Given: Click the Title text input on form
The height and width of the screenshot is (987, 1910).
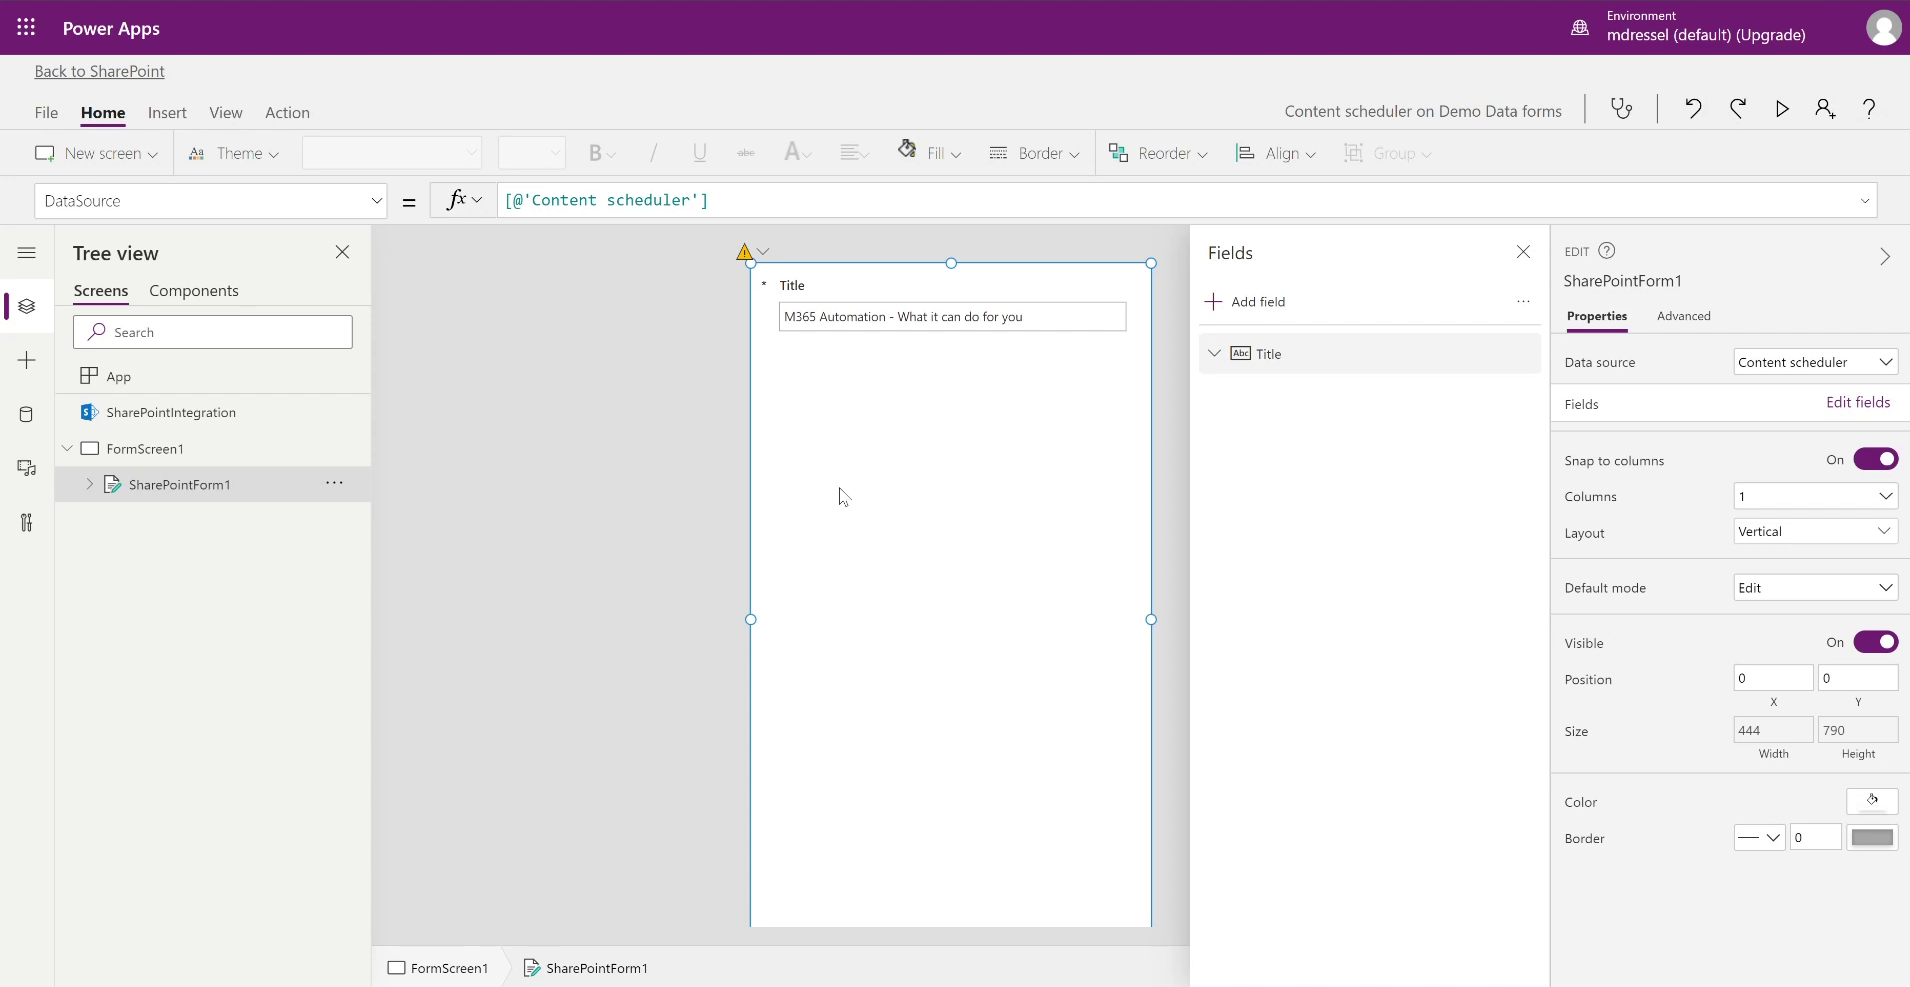Looking at the screenshot, I should pyautogui.click(x=952, y=317).
